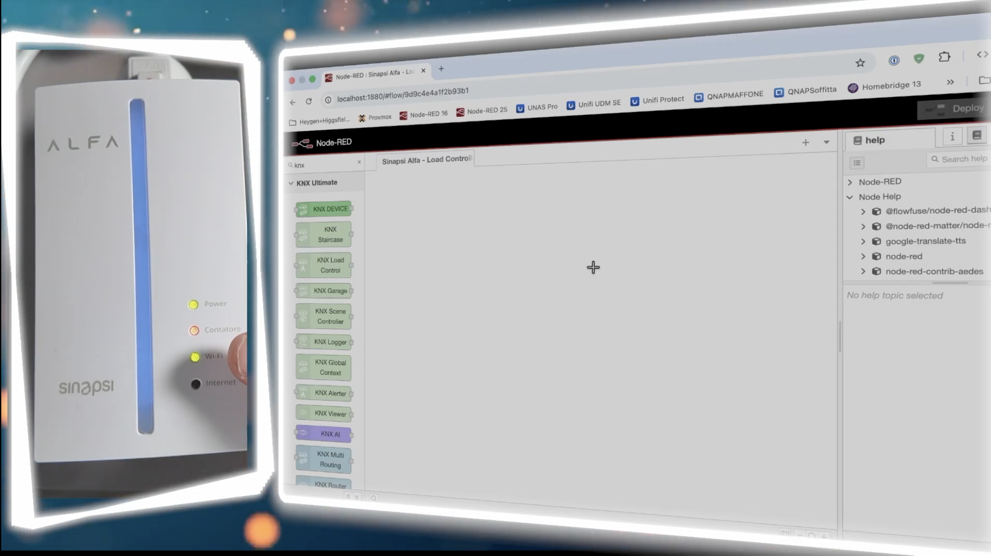Image resolution: width=991 pixels, height=556 pixels.
Task: Expand @node-red-matter help entry
Action: (x=863, y=226)
